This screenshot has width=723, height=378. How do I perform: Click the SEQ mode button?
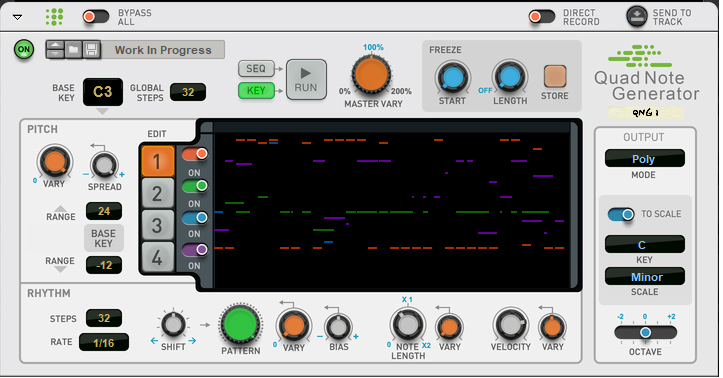[256, 69]
